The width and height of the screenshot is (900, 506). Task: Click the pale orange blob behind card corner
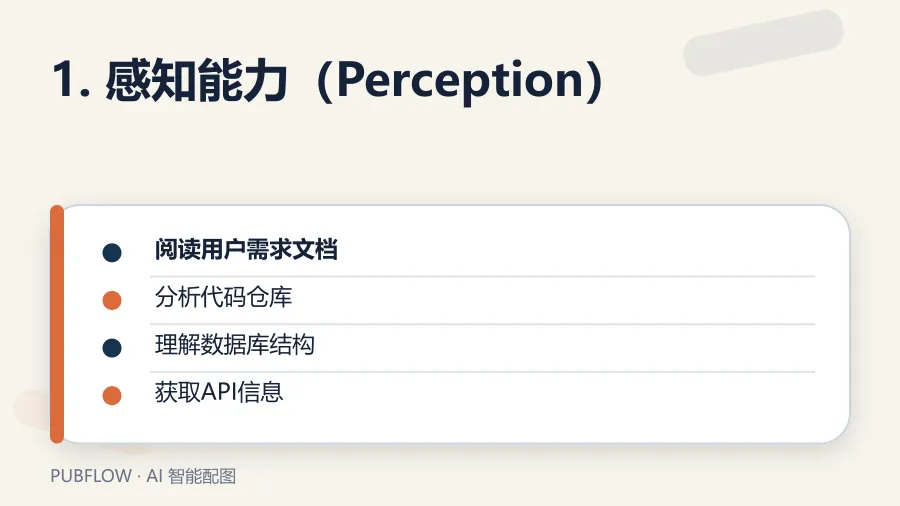point(32,408)
